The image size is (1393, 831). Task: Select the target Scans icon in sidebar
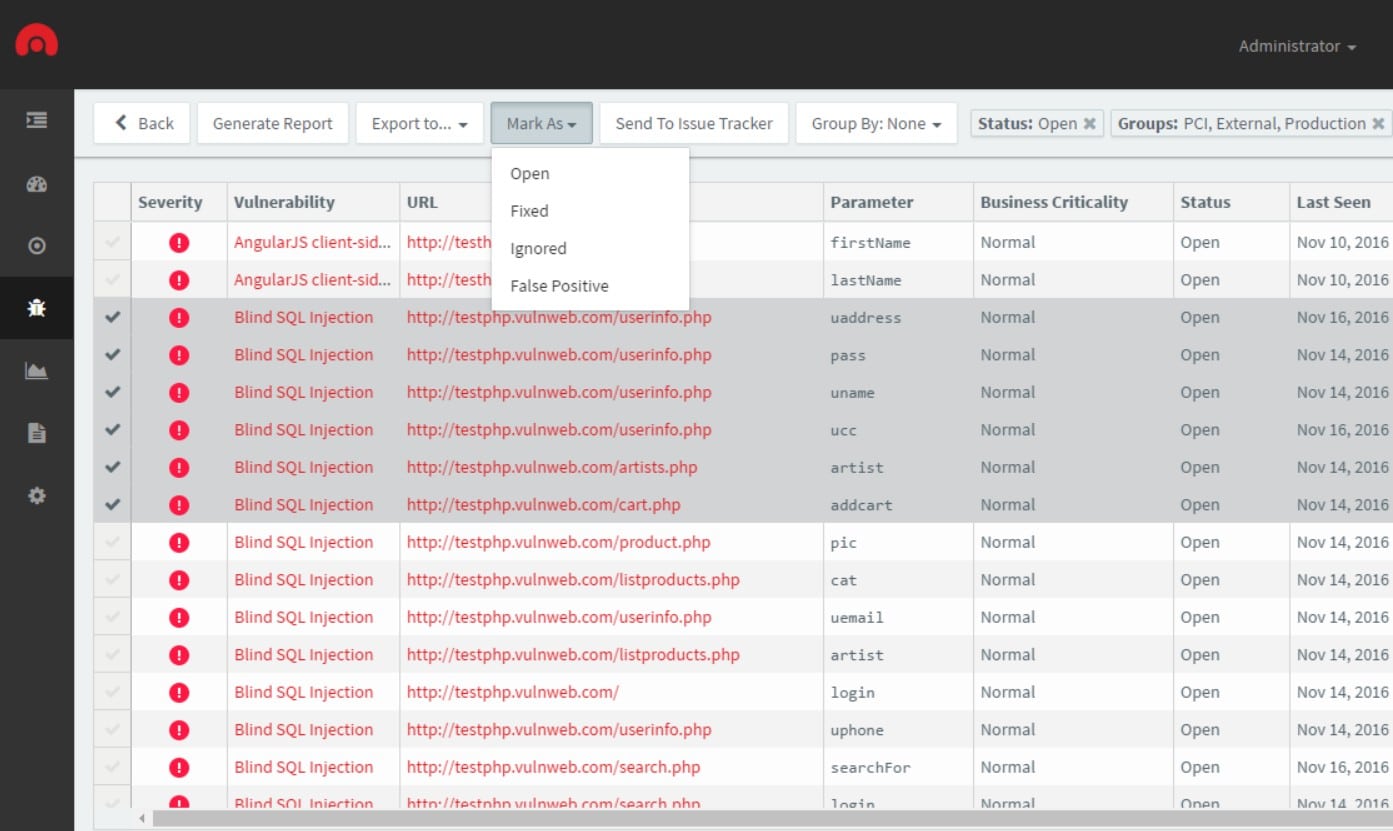[x=36, y=245]
